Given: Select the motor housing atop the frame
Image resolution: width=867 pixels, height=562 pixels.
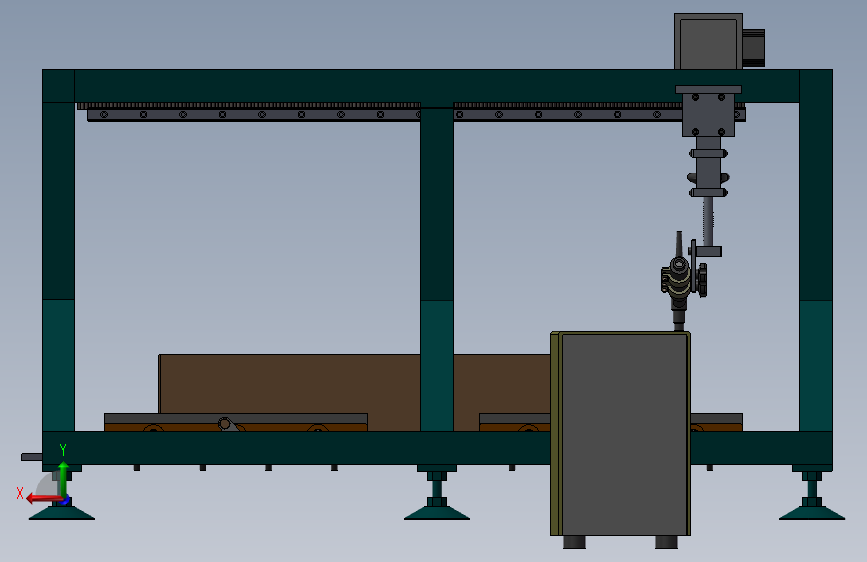Looking at the screenshot, I should (x=708, y=41).
